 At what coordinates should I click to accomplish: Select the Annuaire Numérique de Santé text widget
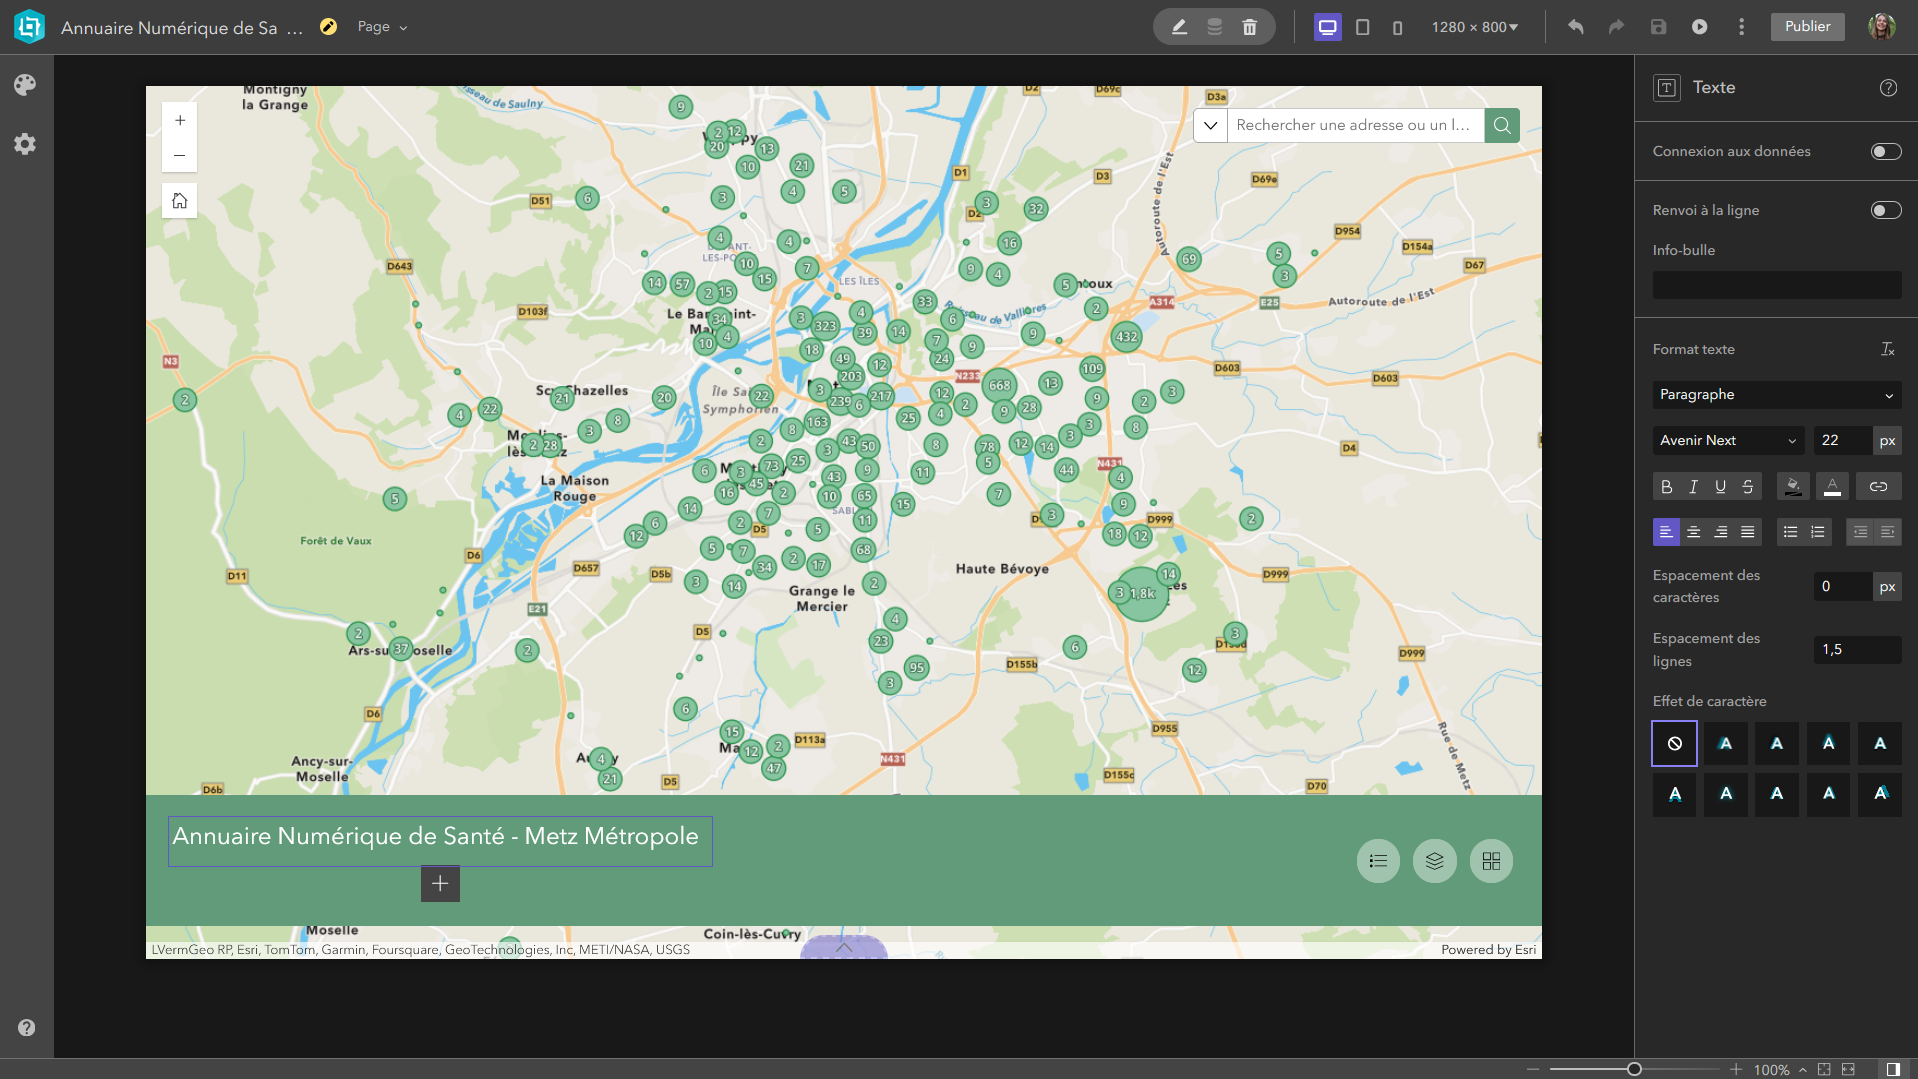(440, 841)
